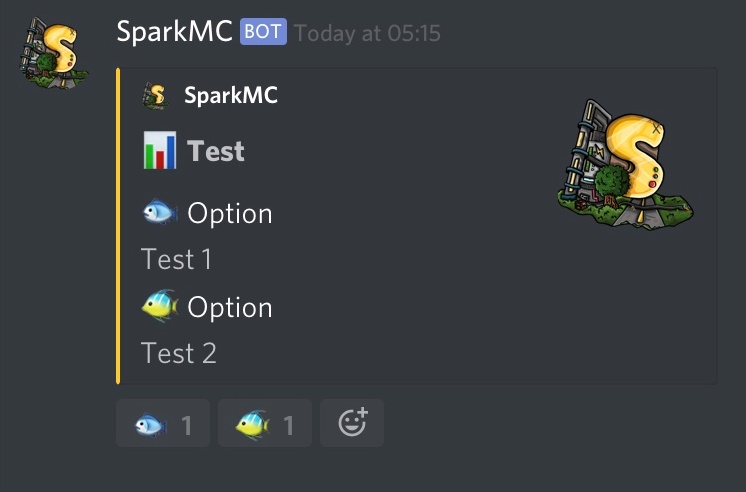The height and width of the screenshot is (492, 746).
Task: Click the first Option field heading
Action: click(x=230, y=214)
